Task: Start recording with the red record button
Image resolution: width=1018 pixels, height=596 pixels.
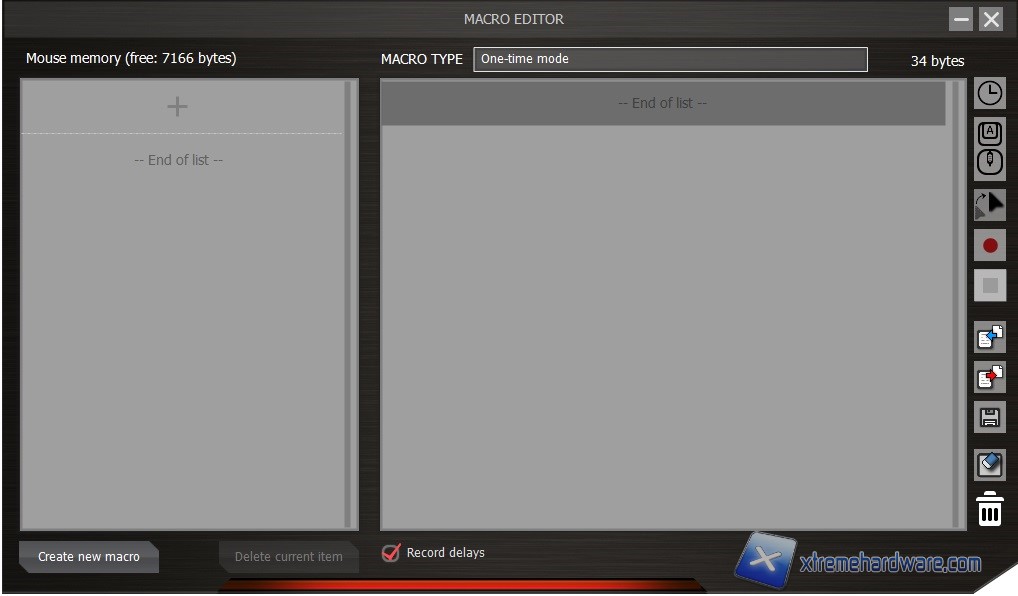Action: (989, 245)
